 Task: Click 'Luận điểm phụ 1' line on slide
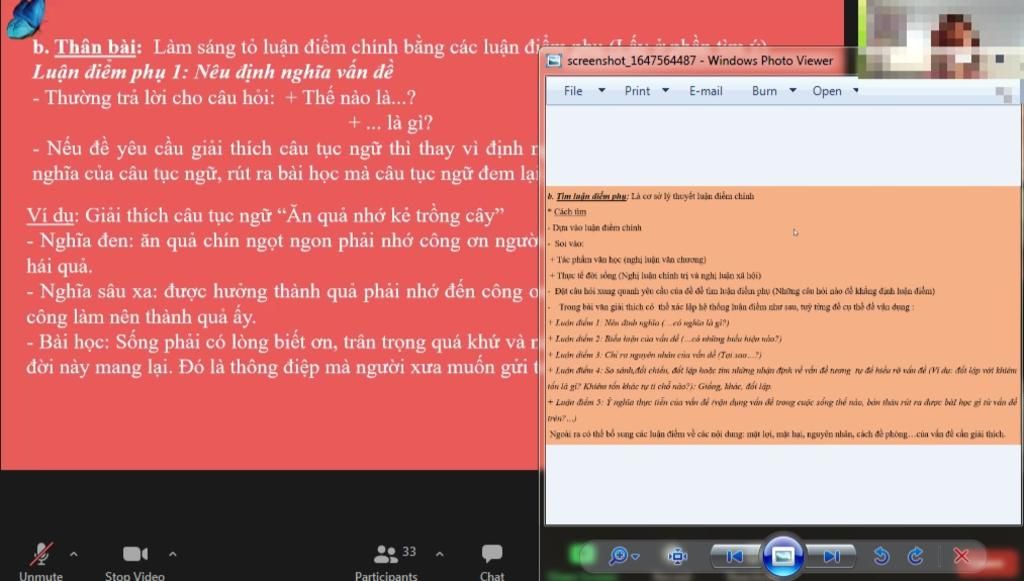pos(213,72)
